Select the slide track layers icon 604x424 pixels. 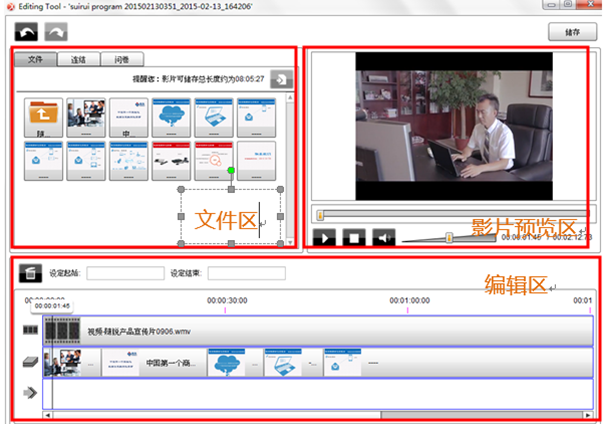click(31, 361)
